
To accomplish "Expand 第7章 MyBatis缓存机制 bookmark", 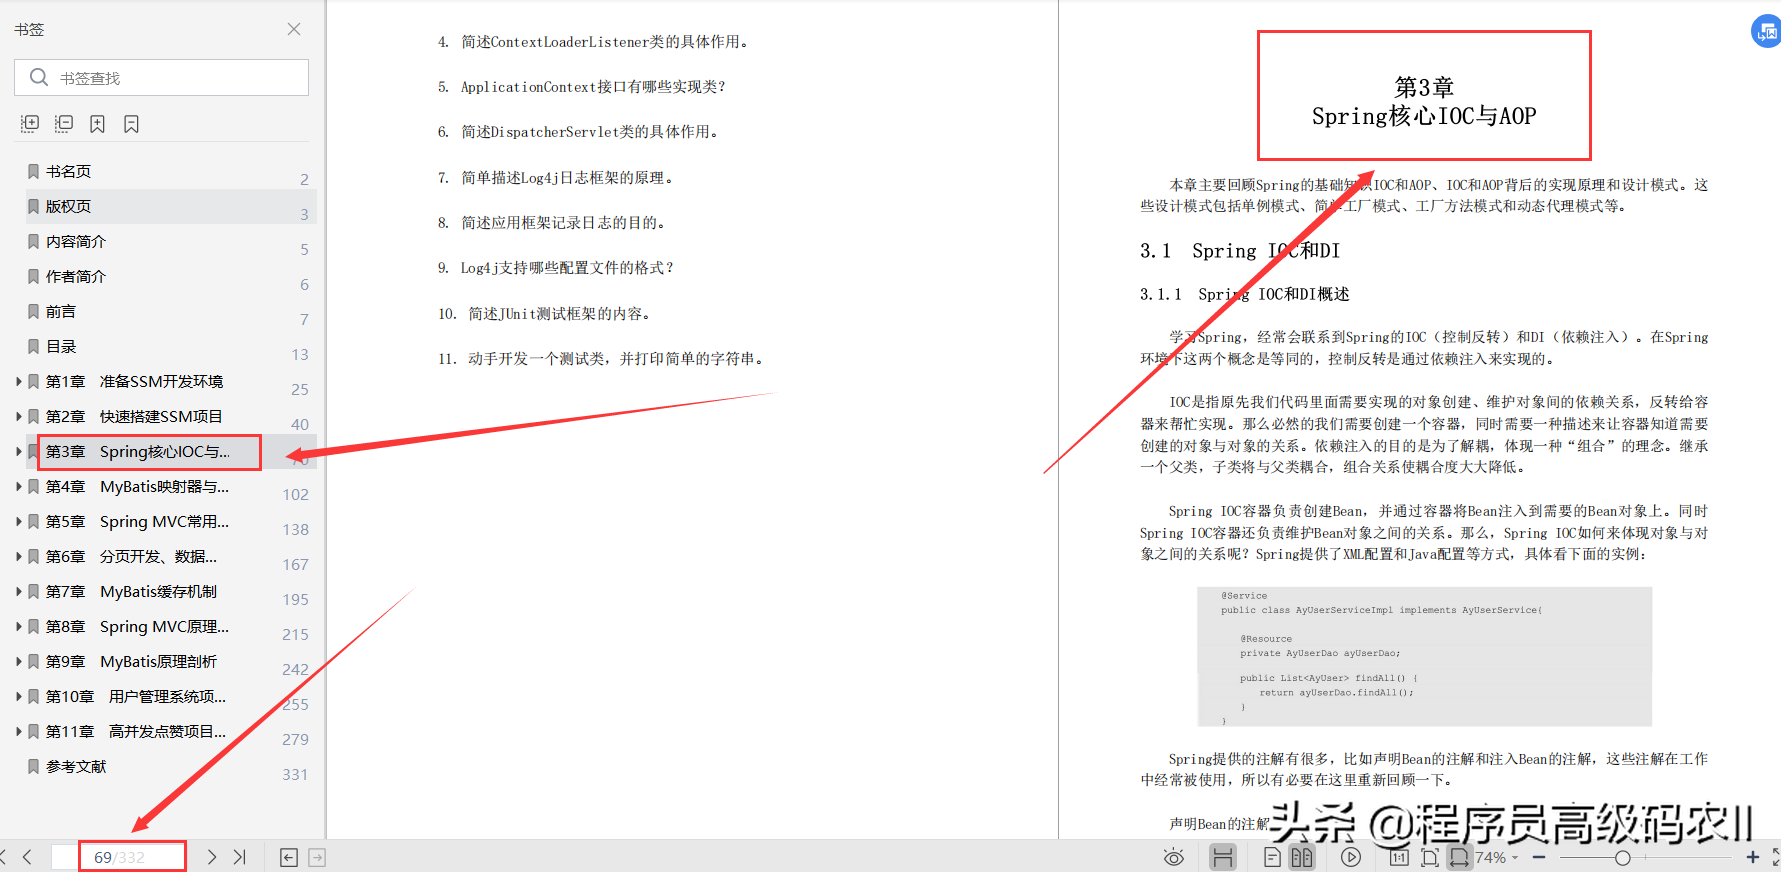I will [19, 591].
